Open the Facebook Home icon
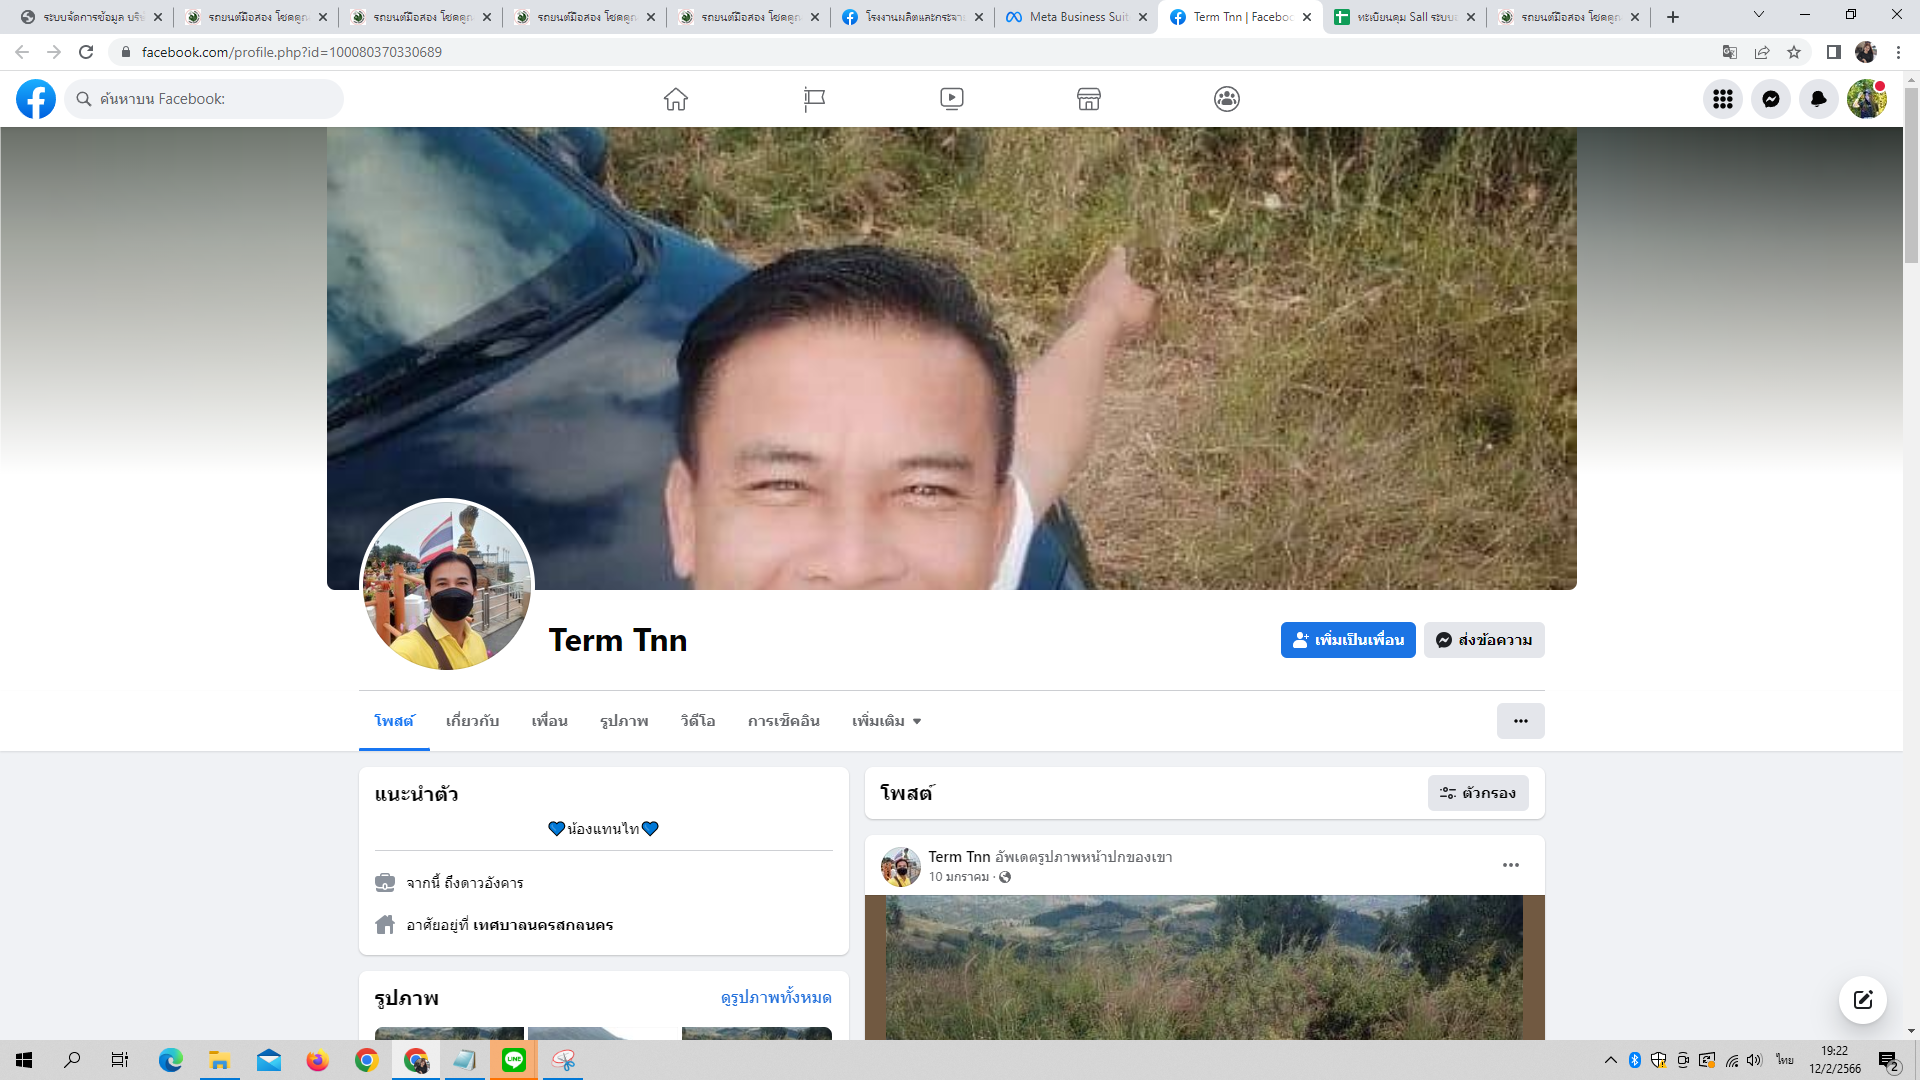1920x1080 pixels. [x=676, y=99]
